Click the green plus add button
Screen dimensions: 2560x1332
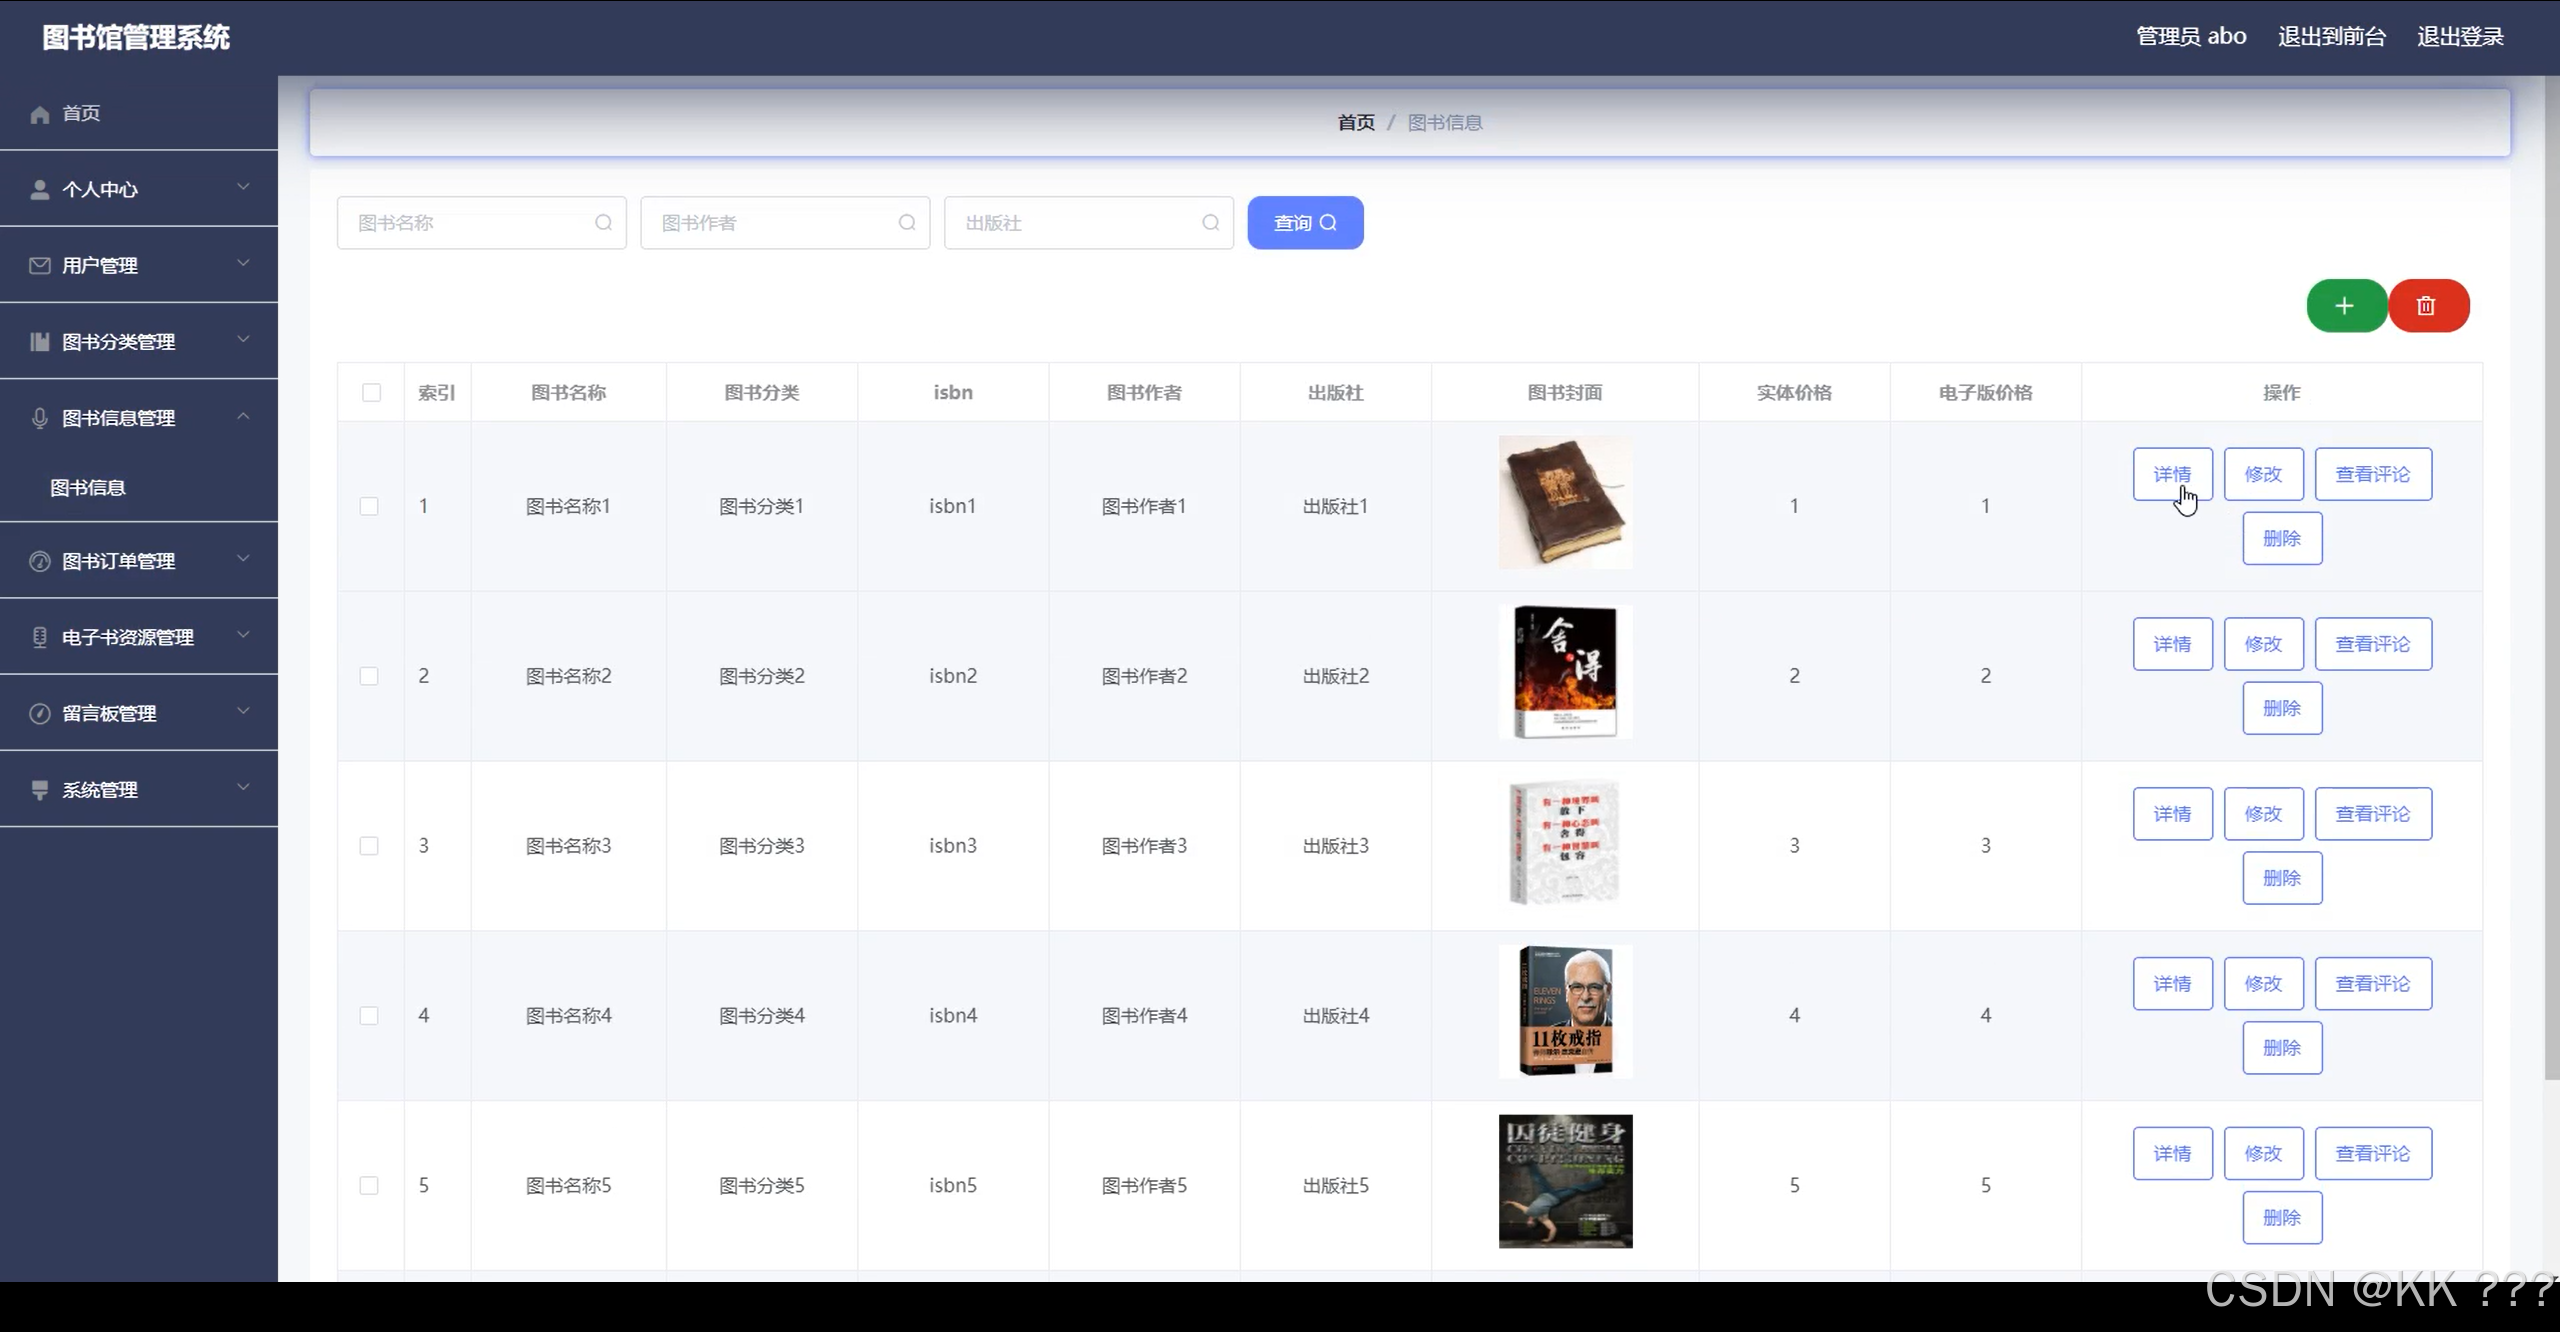coord(2345,306)
